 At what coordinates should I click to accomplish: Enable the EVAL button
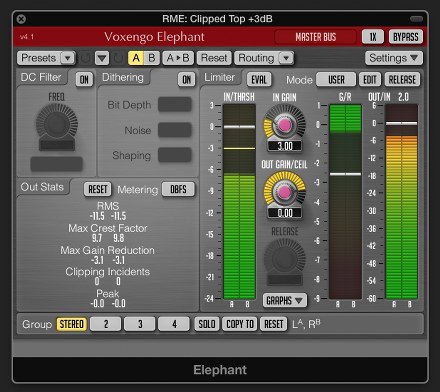[259, 79]
